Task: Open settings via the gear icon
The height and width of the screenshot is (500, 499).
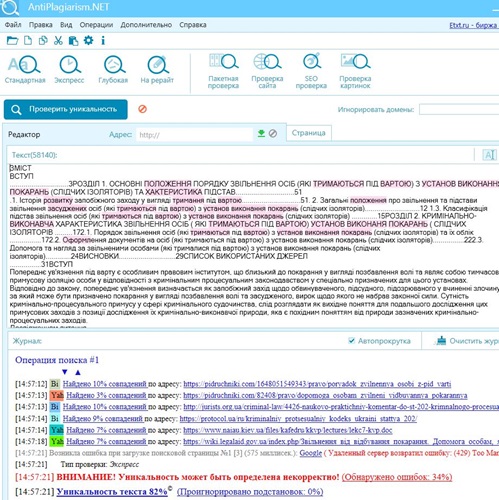Action: (88, 41)
